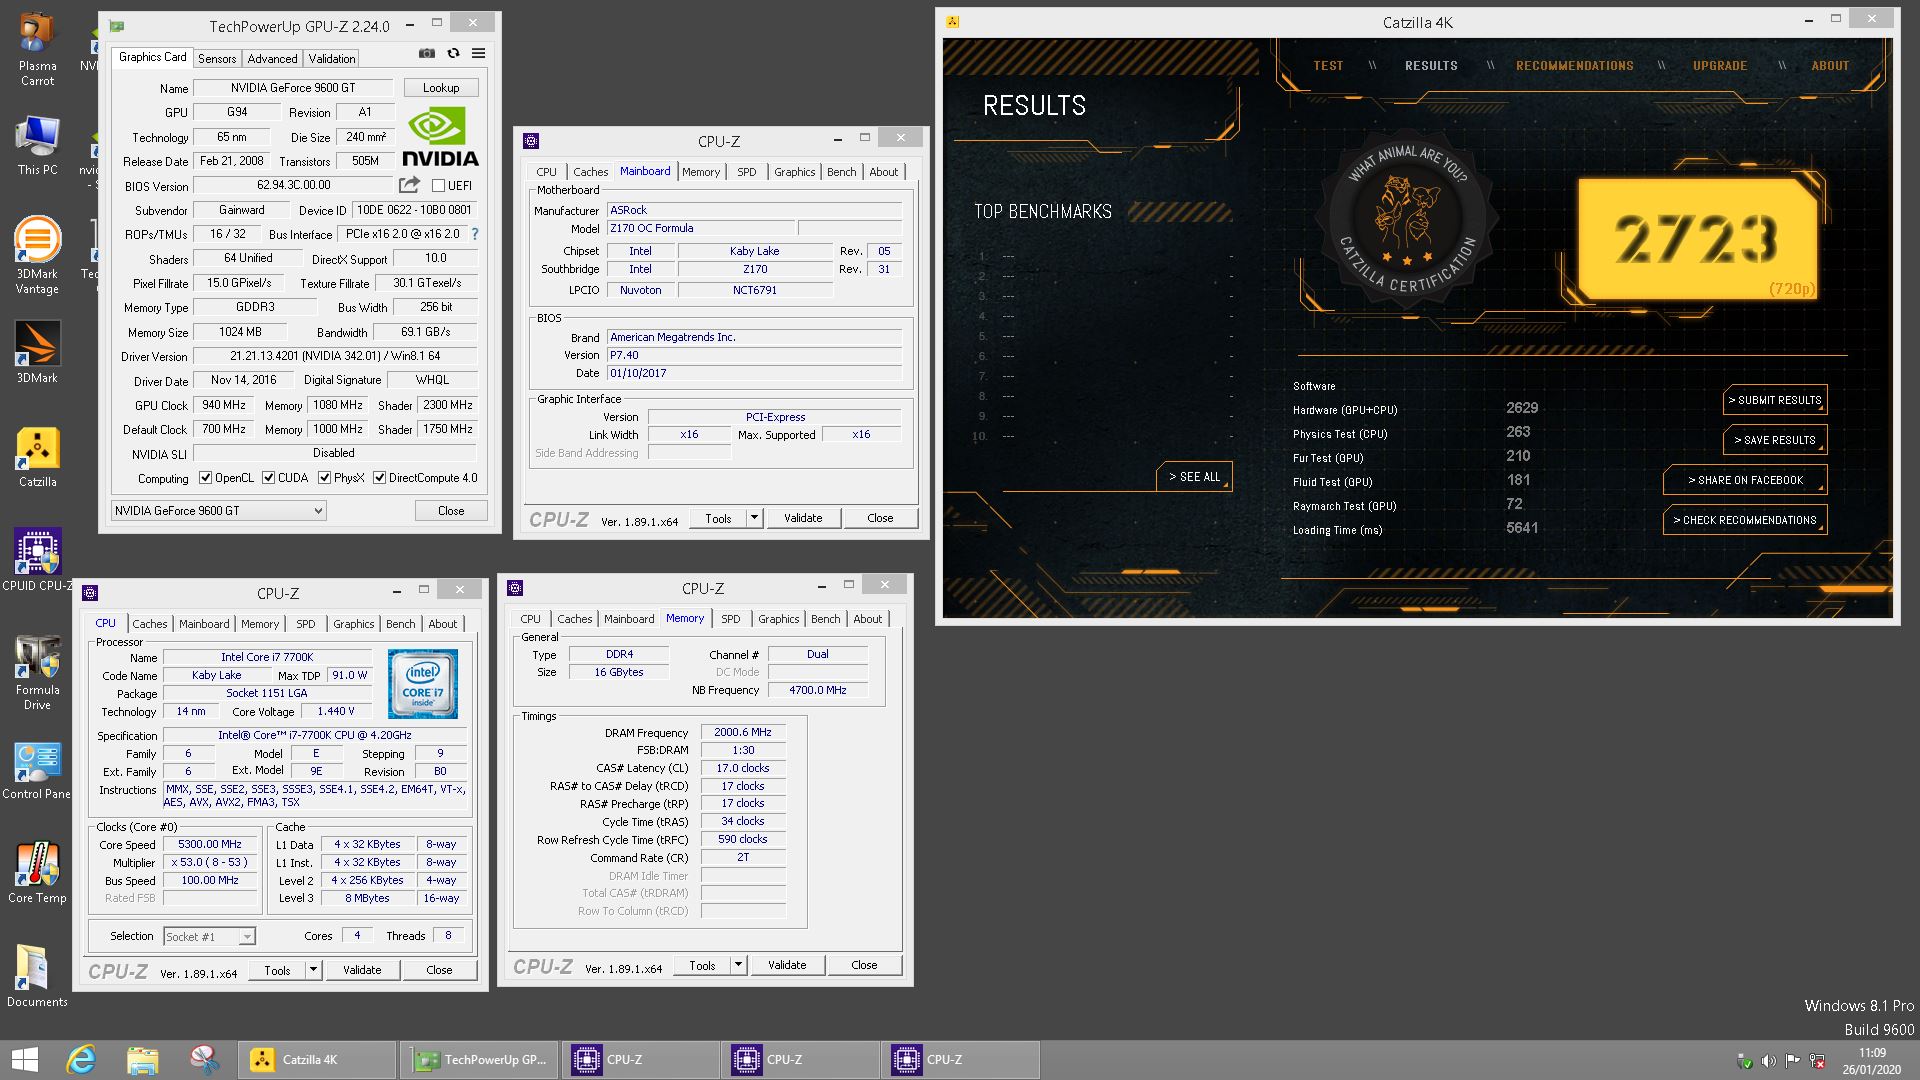The height and width of the screenshot is (1080, 1920).
Task: Click Core Speed 5300.00 MHz value
Action: point(209,844)
